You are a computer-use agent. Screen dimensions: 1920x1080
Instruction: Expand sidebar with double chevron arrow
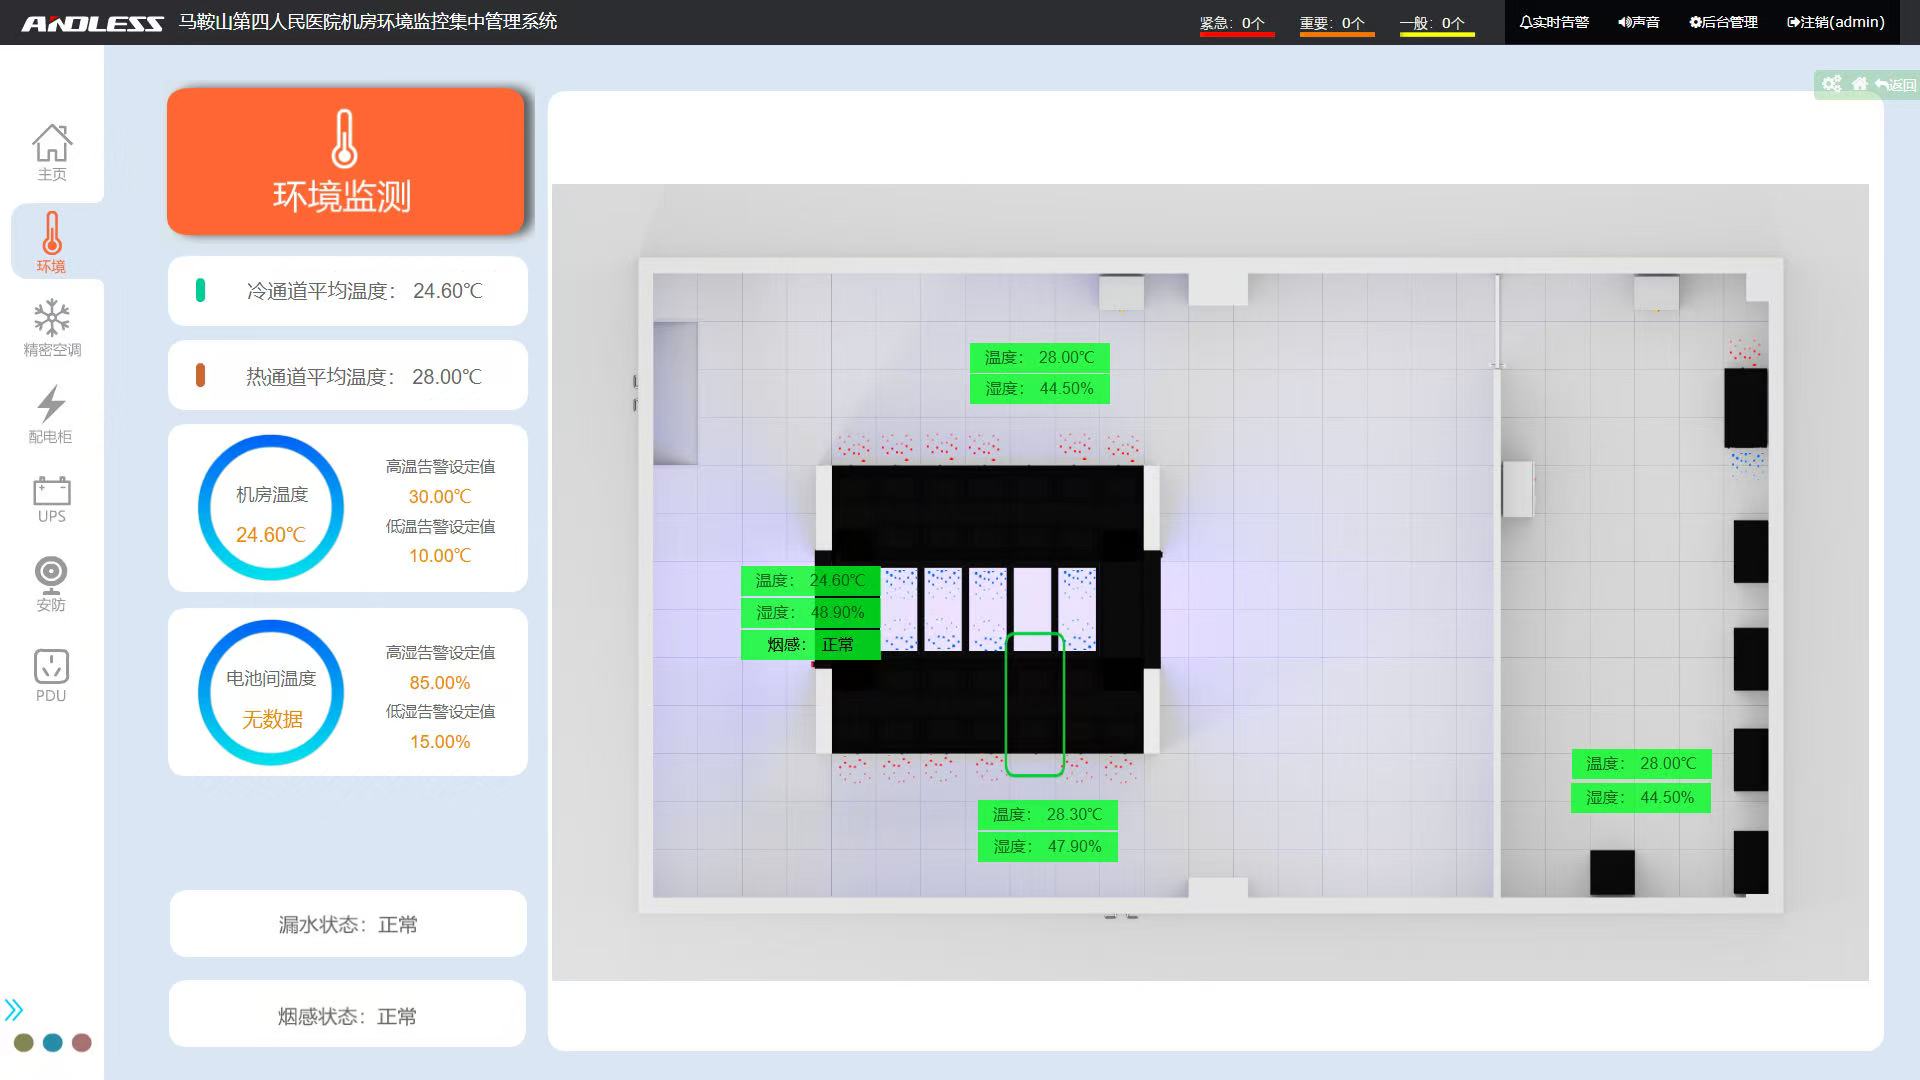pos(14,1009)
